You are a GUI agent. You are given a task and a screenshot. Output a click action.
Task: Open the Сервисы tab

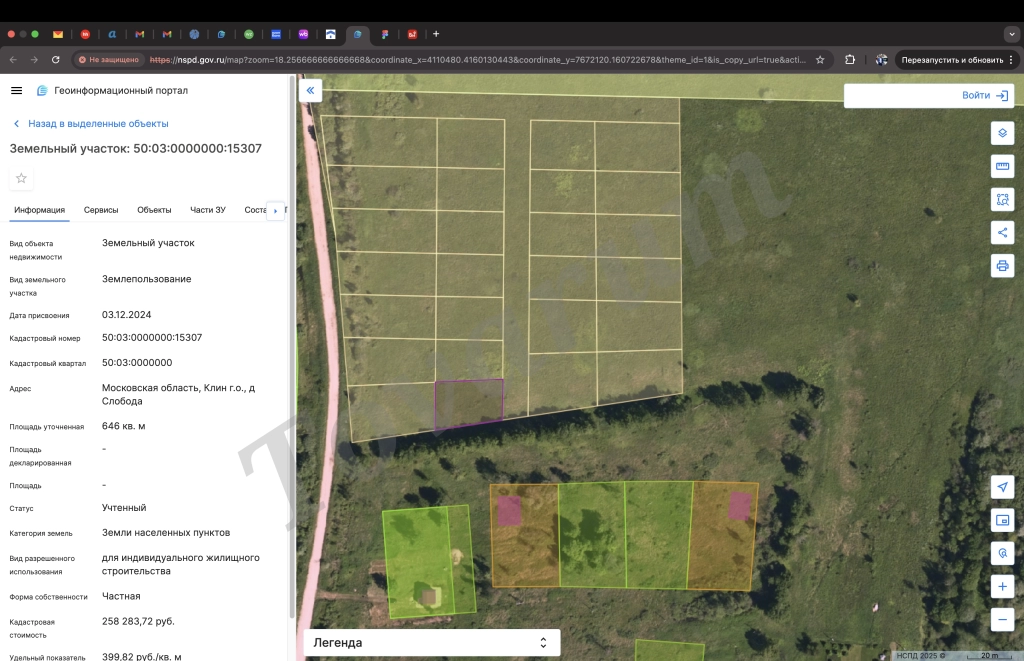(x=101, y=210)
